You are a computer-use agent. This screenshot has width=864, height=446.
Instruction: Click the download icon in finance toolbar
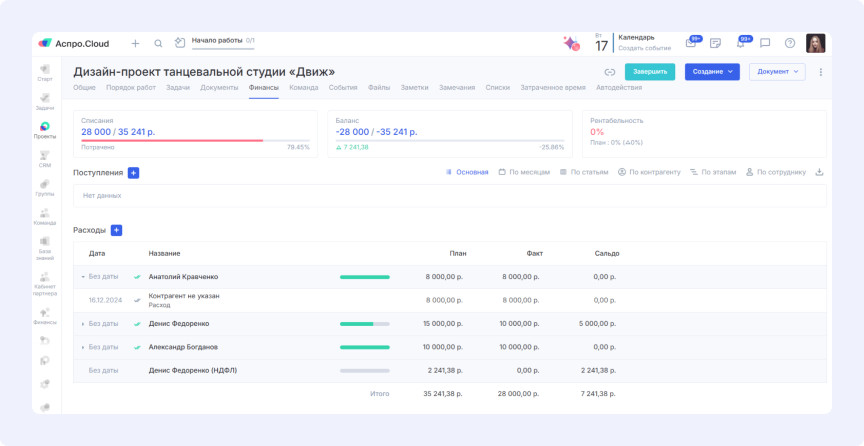click(x=820, y=172)
